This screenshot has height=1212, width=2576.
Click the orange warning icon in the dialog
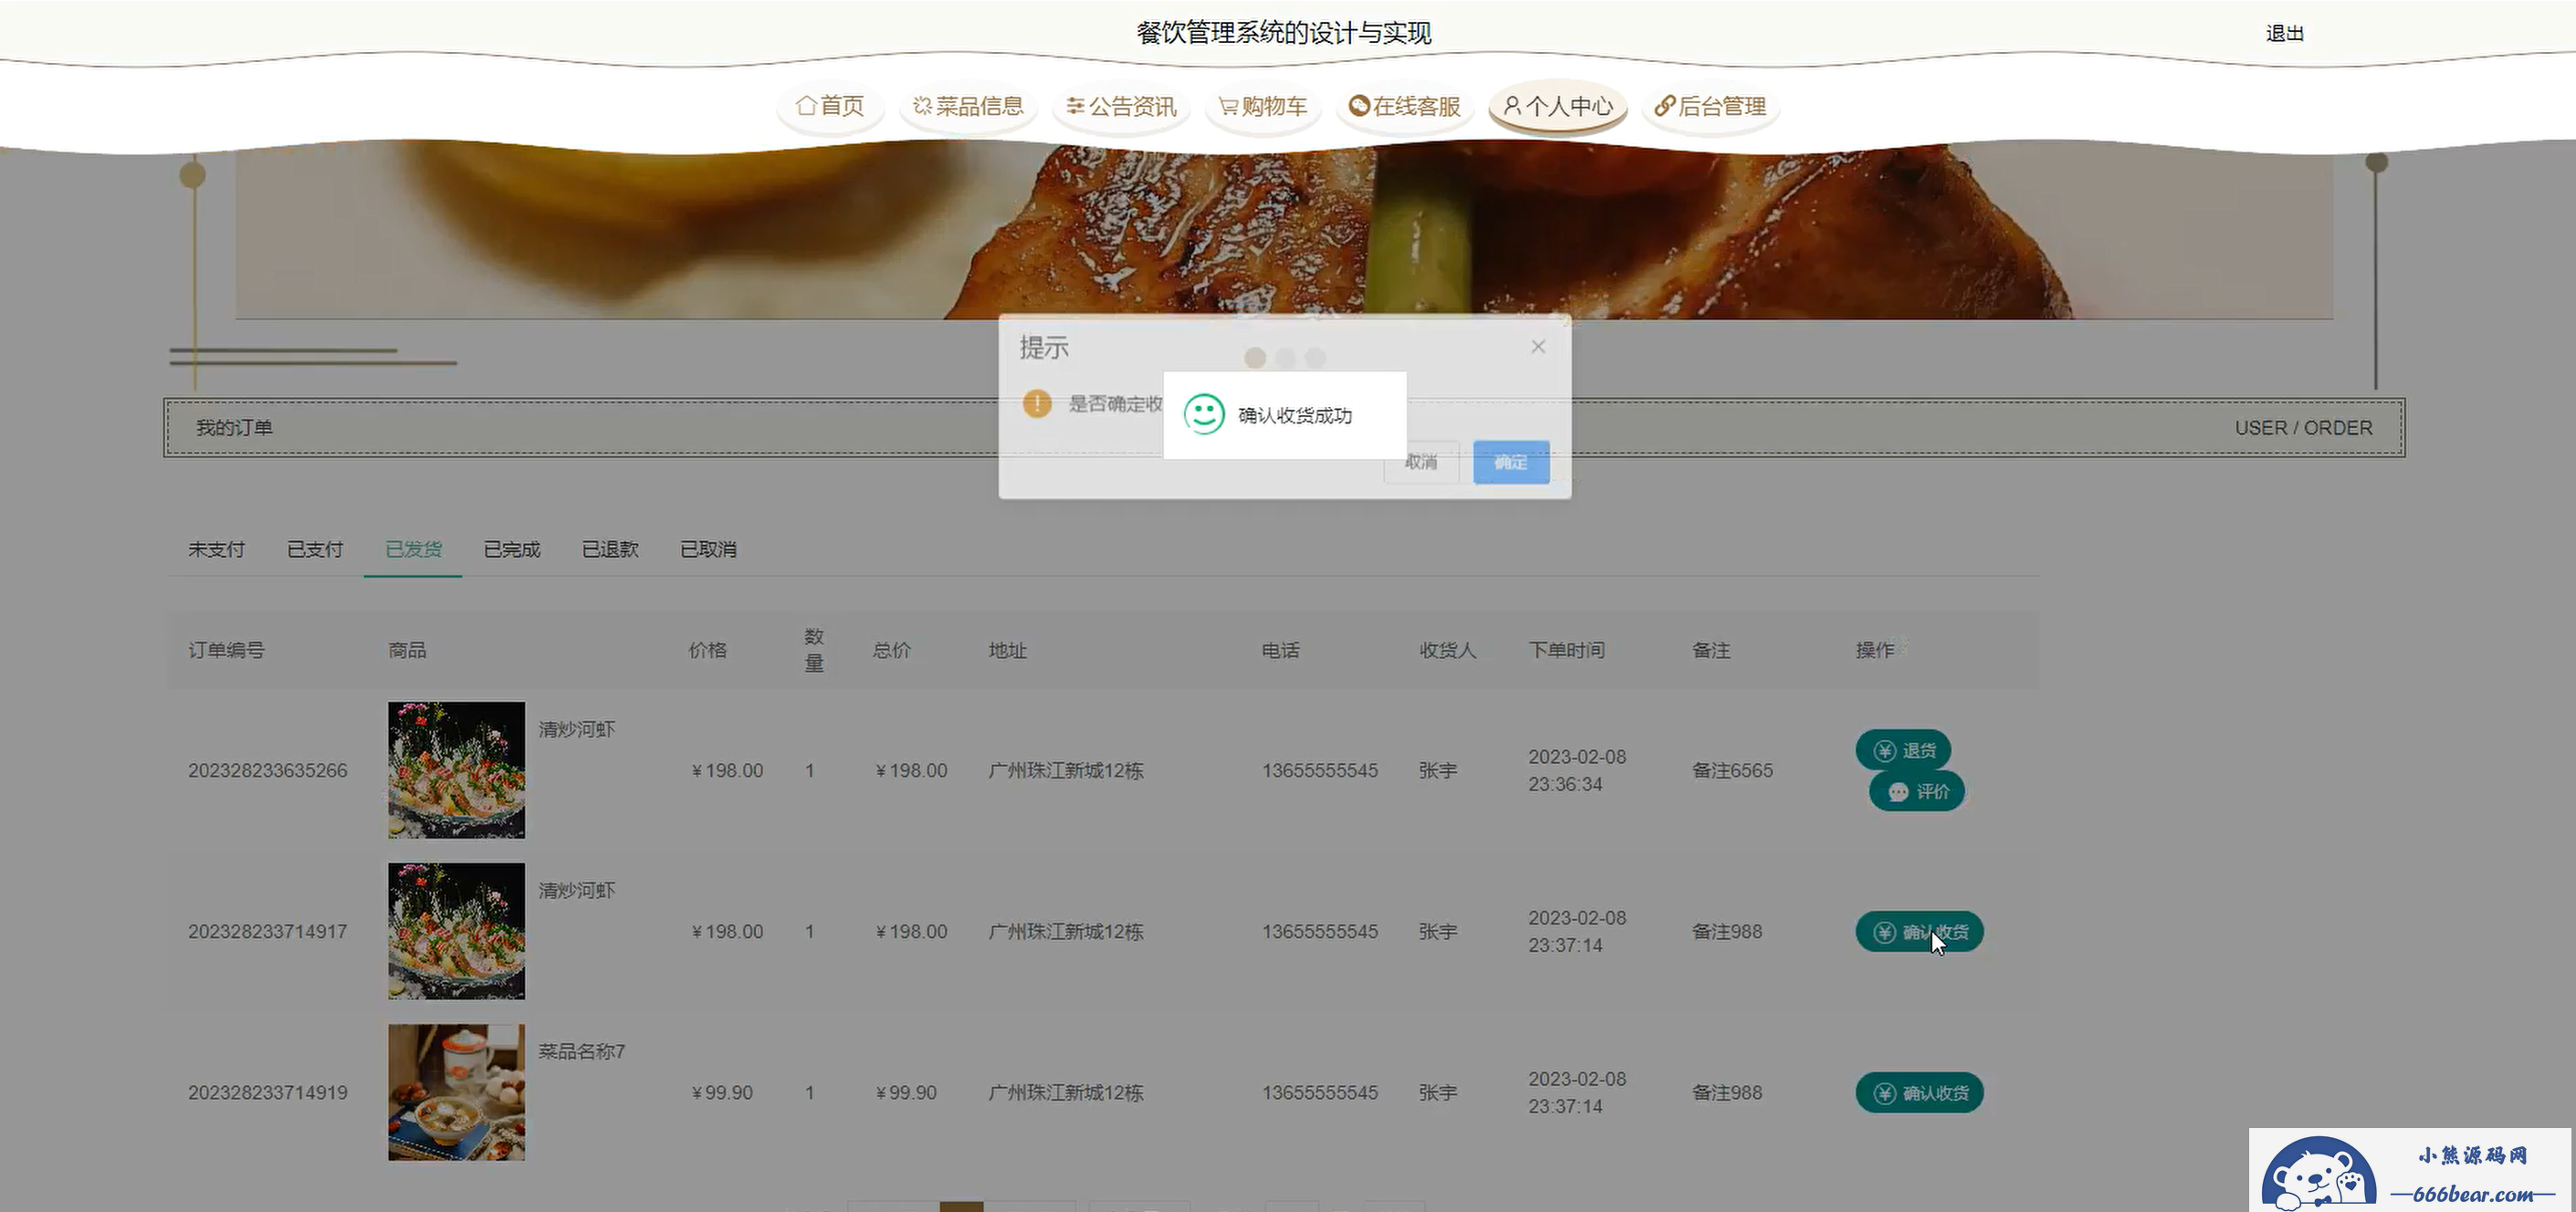(1037, 403)
